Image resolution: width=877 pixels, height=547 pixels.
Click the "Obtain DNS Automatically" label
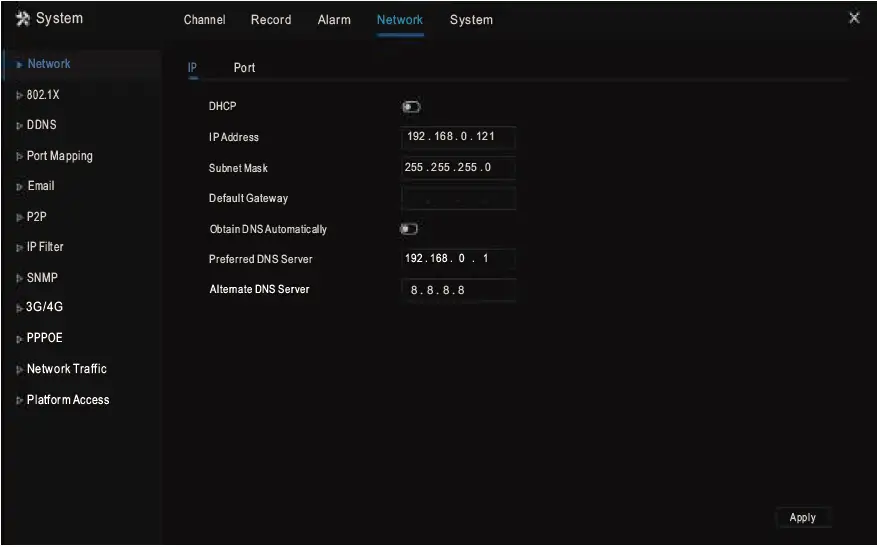pos(268,229)
